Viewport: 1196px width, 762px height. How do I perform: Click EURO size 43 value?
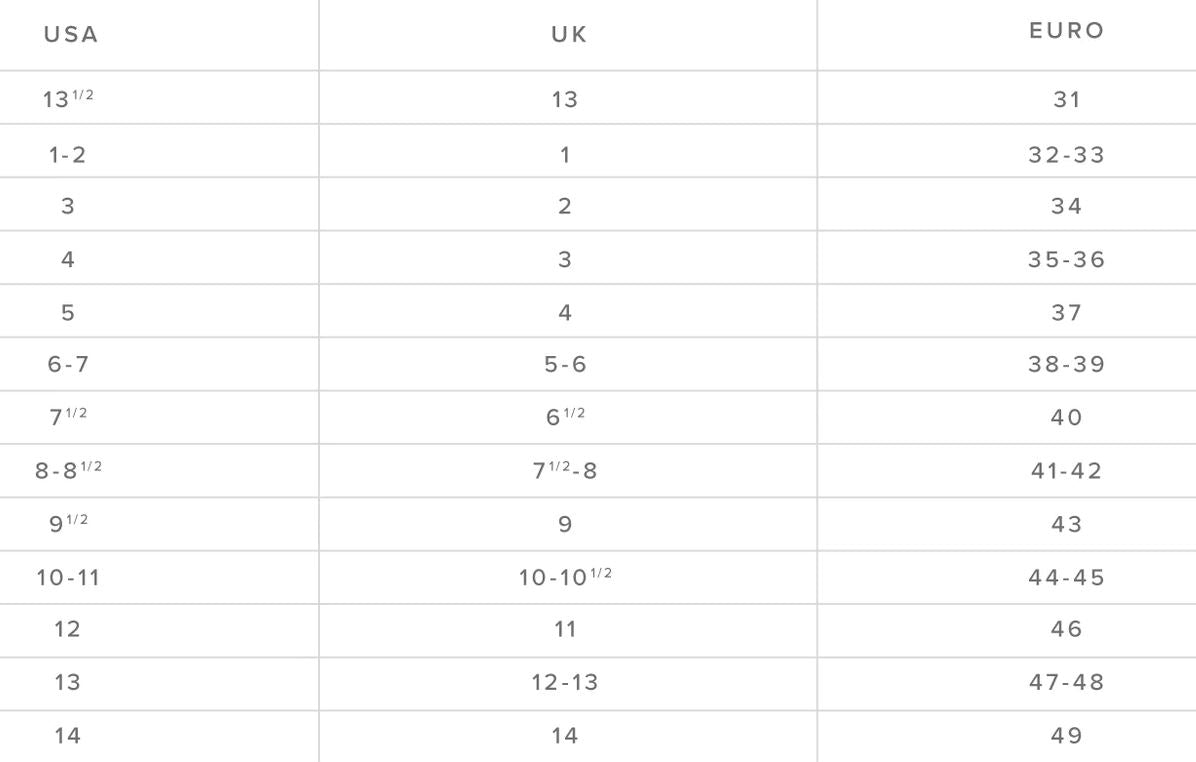(1067, 524)
